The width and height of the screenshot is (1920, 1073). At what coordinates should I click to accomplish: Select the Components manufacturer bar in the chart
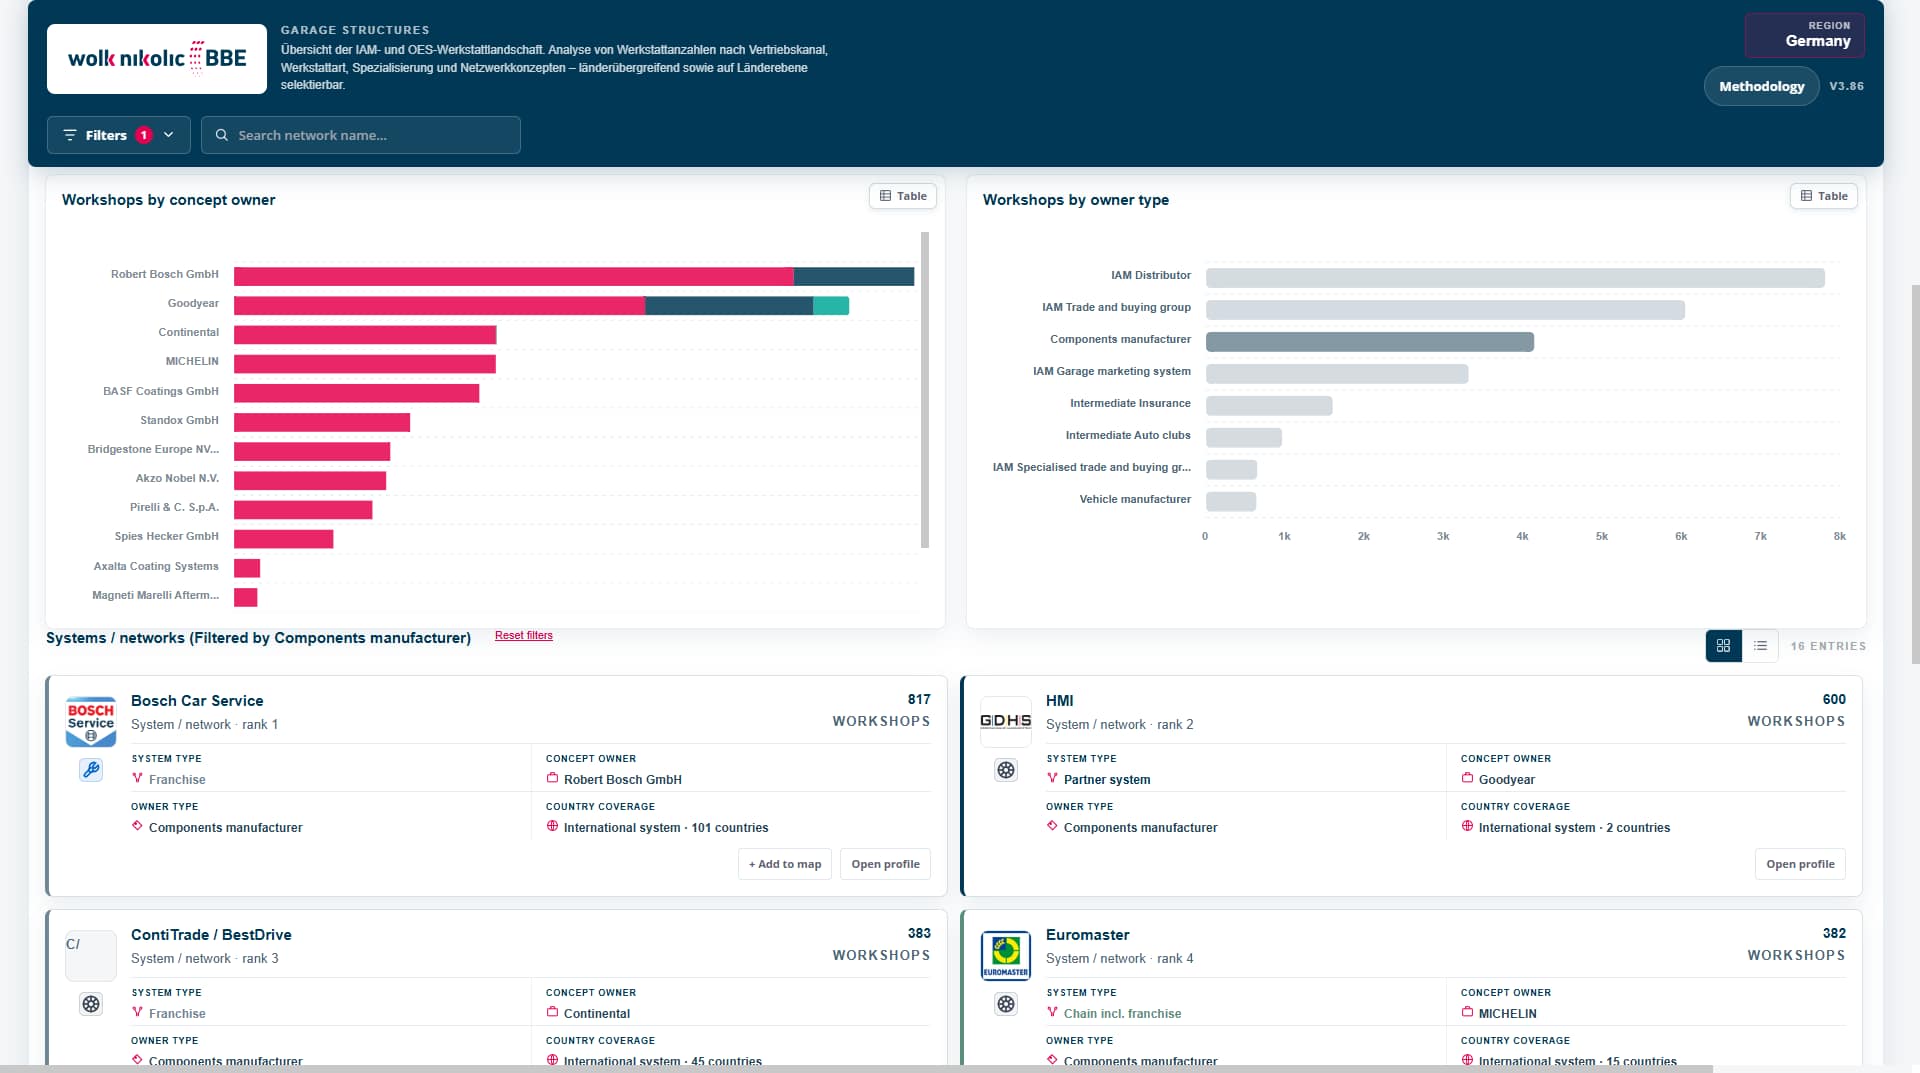click(1370, 342)
